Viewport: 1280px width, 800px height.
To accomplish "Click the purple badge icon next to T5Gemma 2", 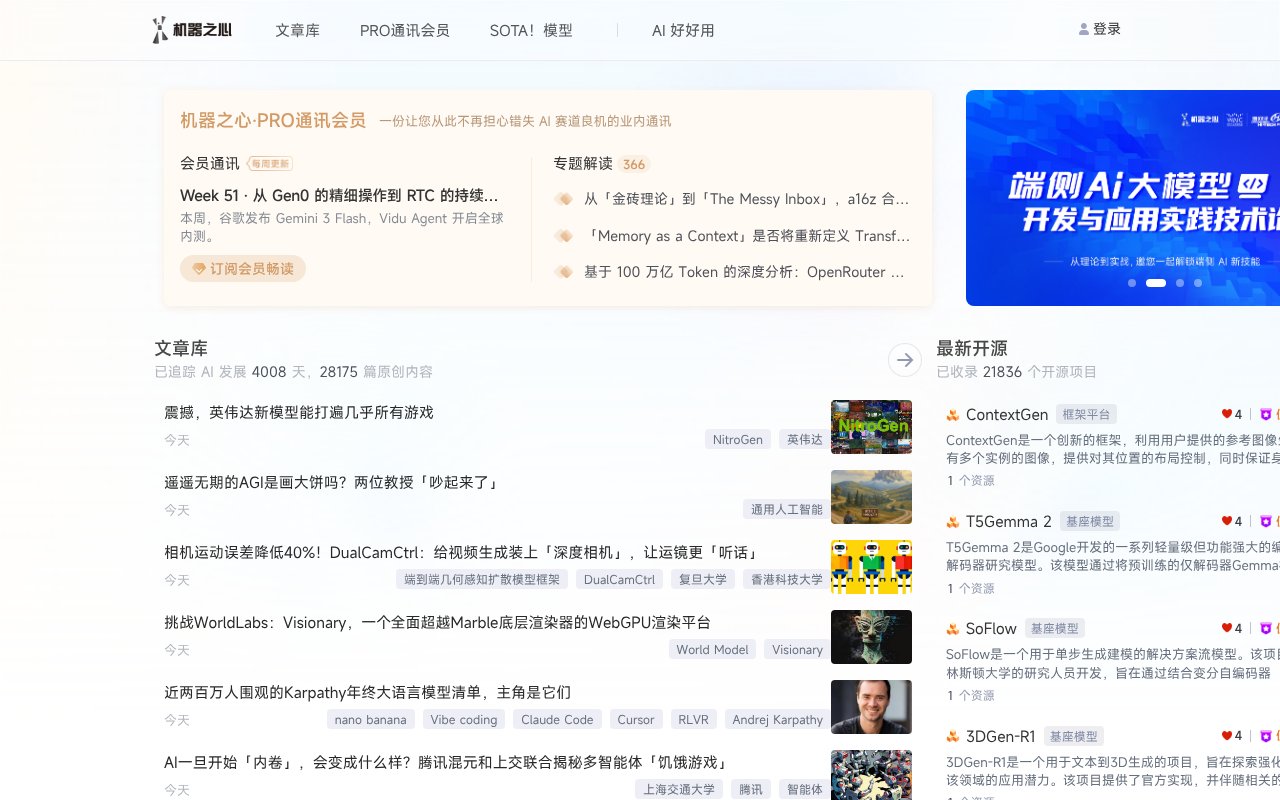I will [x=1266, y=521].
